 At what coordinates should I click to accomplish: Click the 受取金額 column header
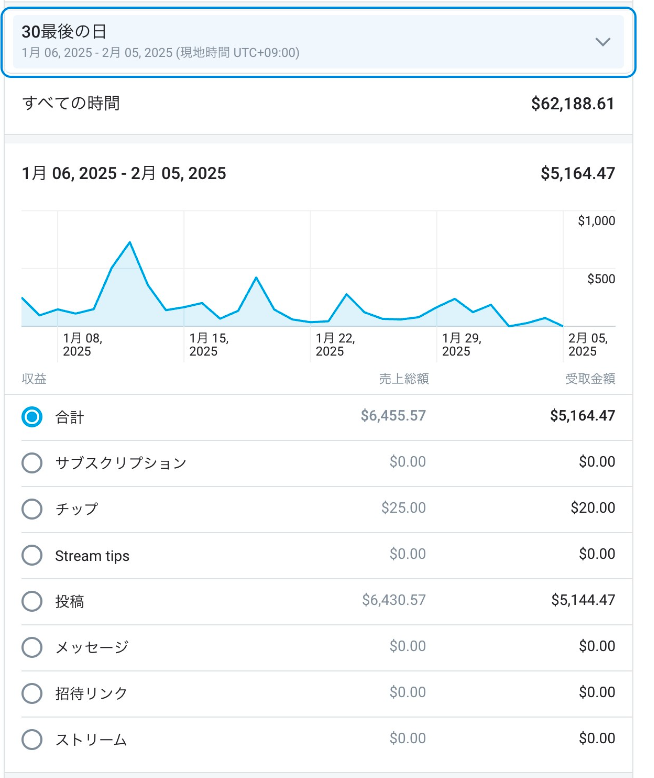(590, 379)
